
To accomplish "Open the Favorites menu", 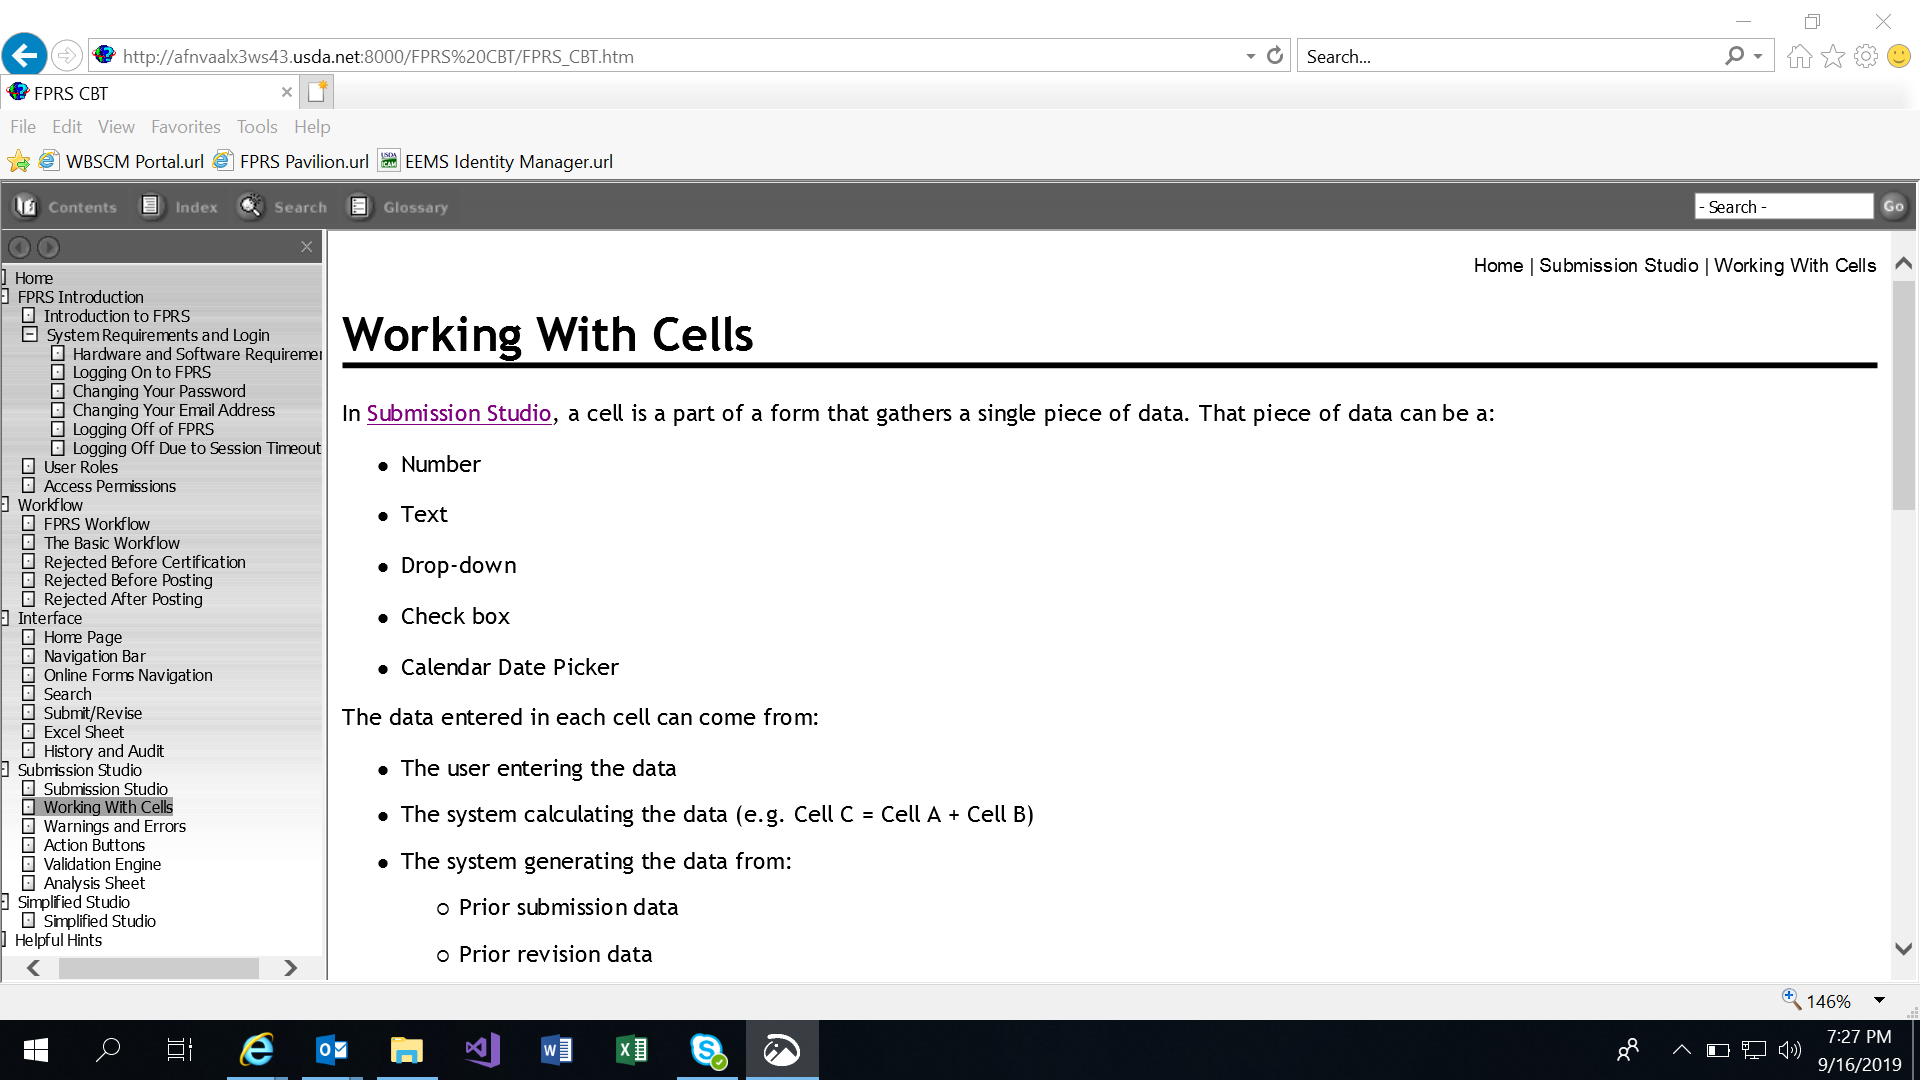I will pos(185,127).
